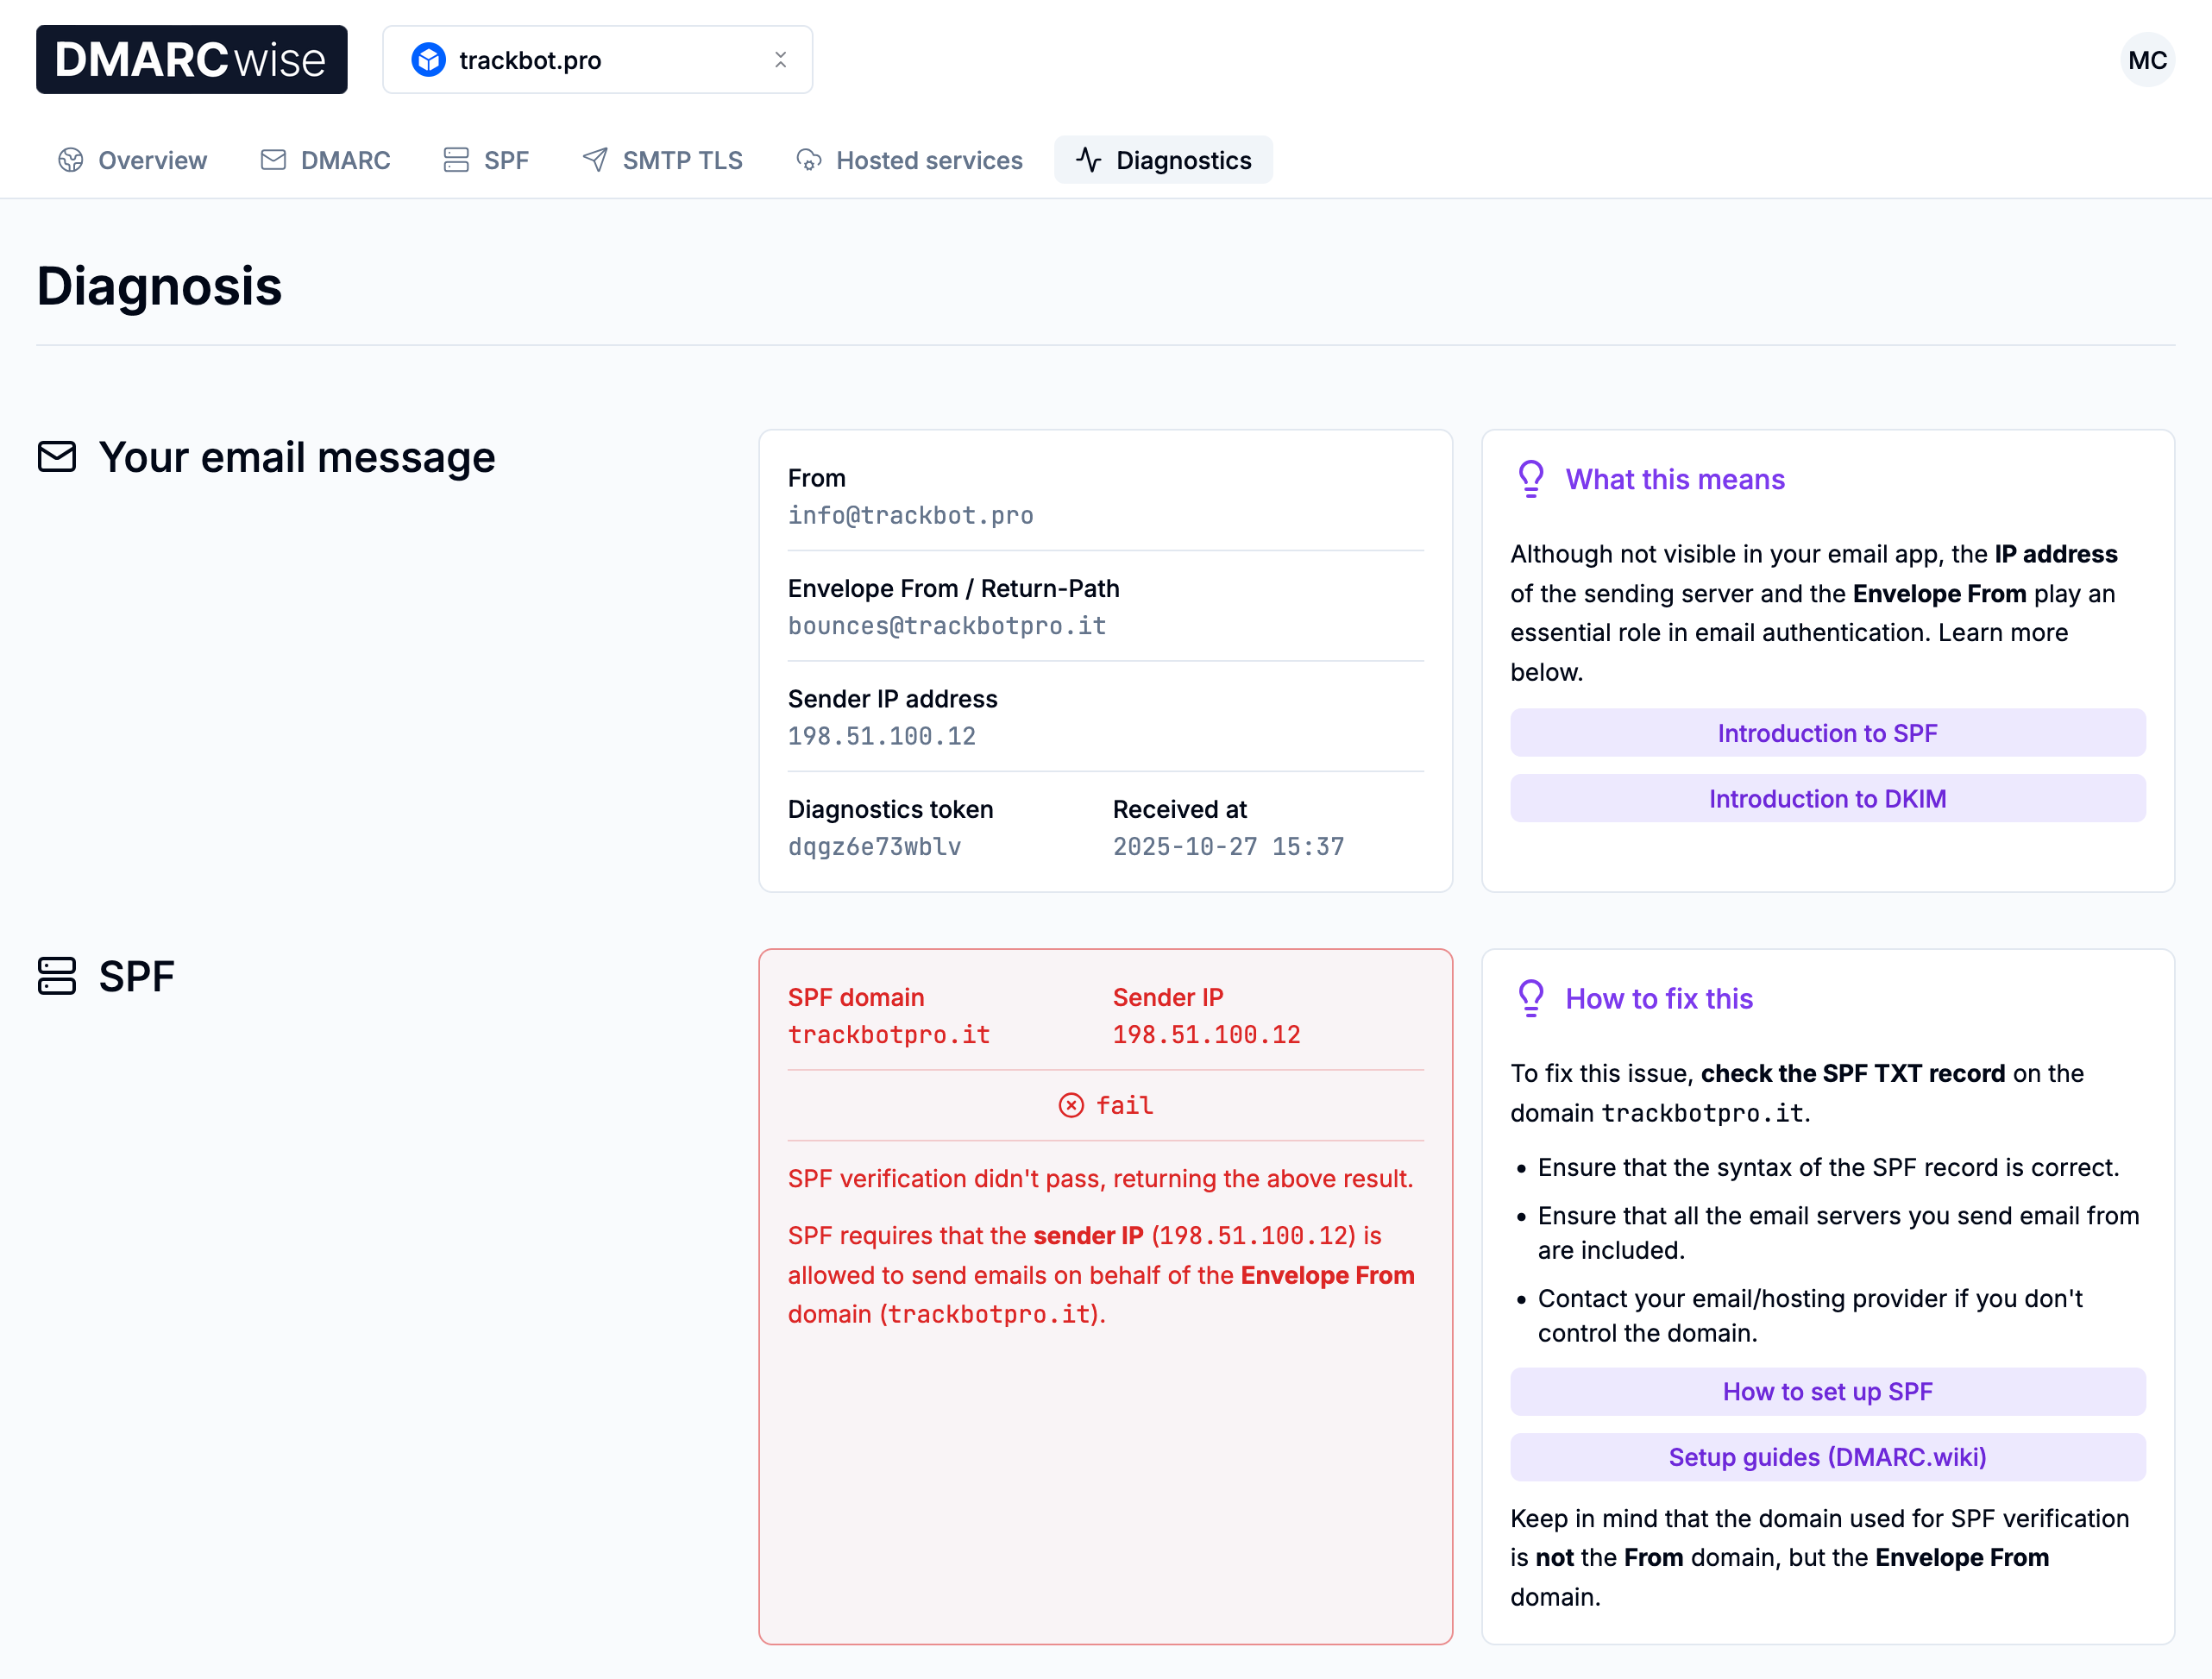Viewport: 2212px width, 1679px height.
Task: Click the MC account avatar
Action: pos(2147,60)
